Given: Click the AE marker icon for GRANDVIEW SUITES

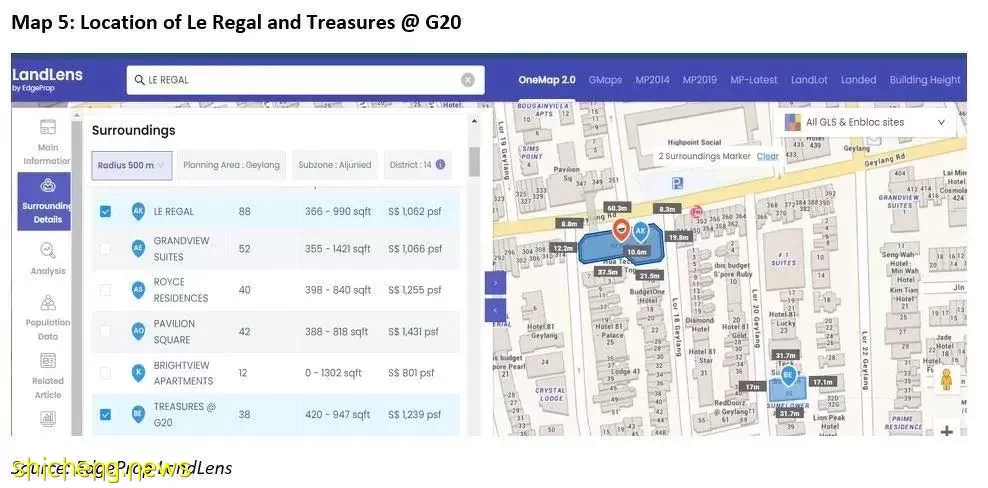Looking at the screenshot, I should 139,249.
